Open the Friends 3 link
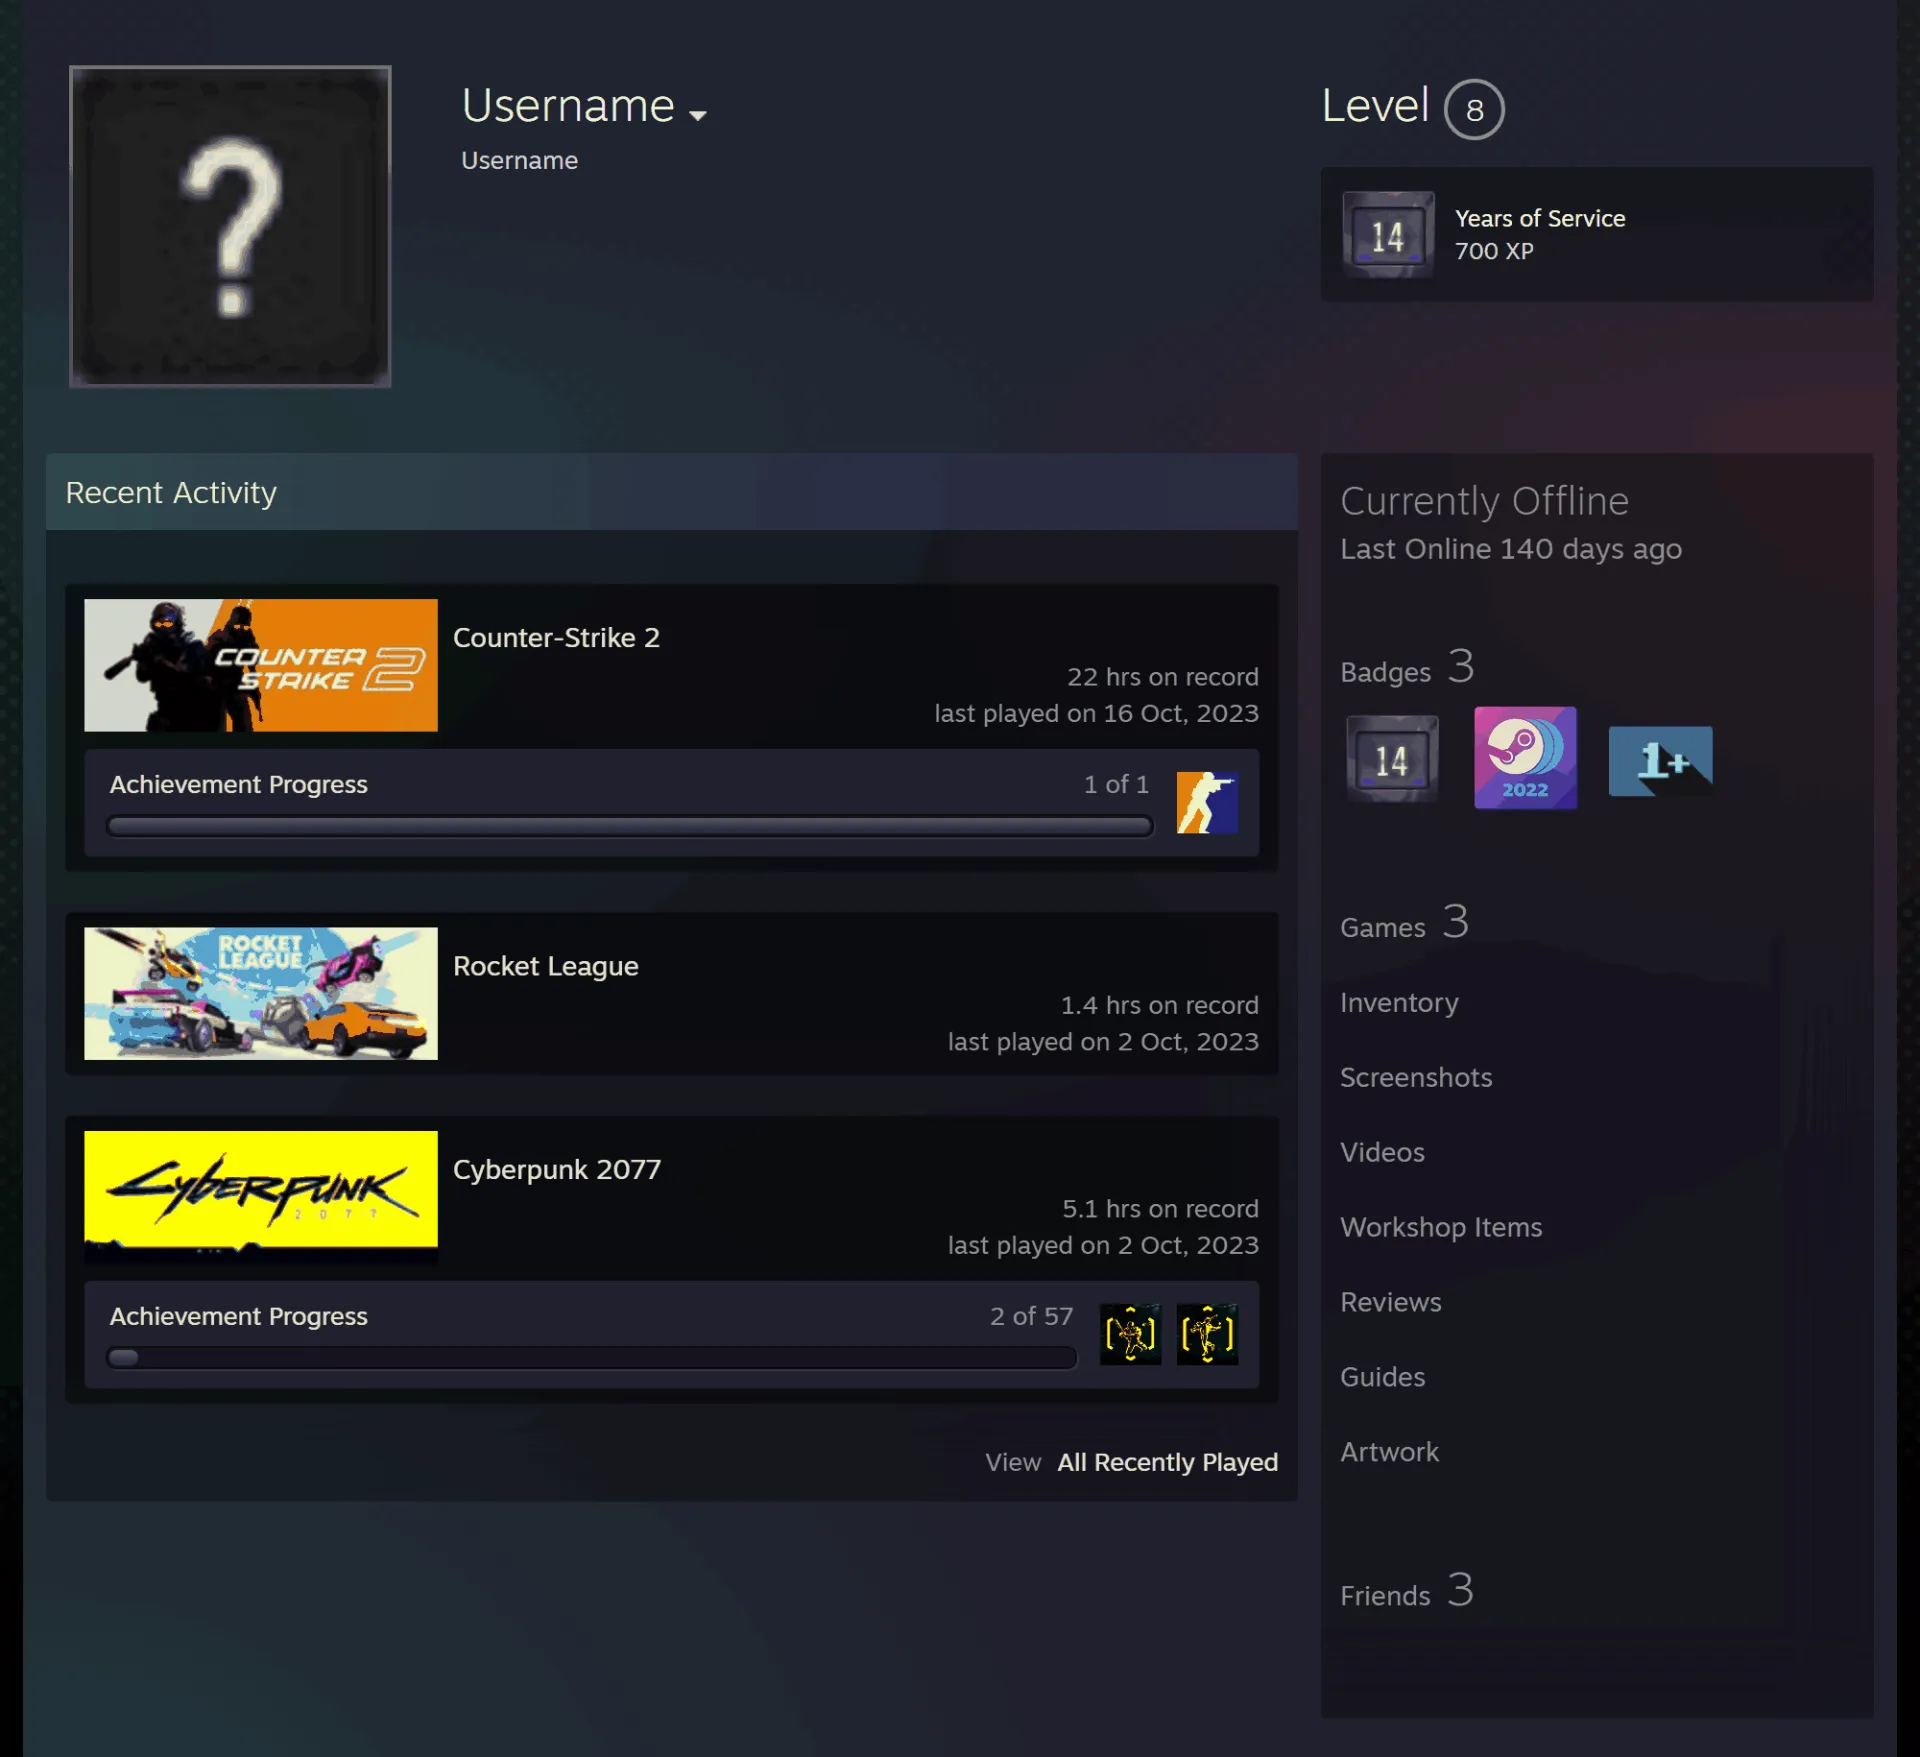 point(1407,1591)
